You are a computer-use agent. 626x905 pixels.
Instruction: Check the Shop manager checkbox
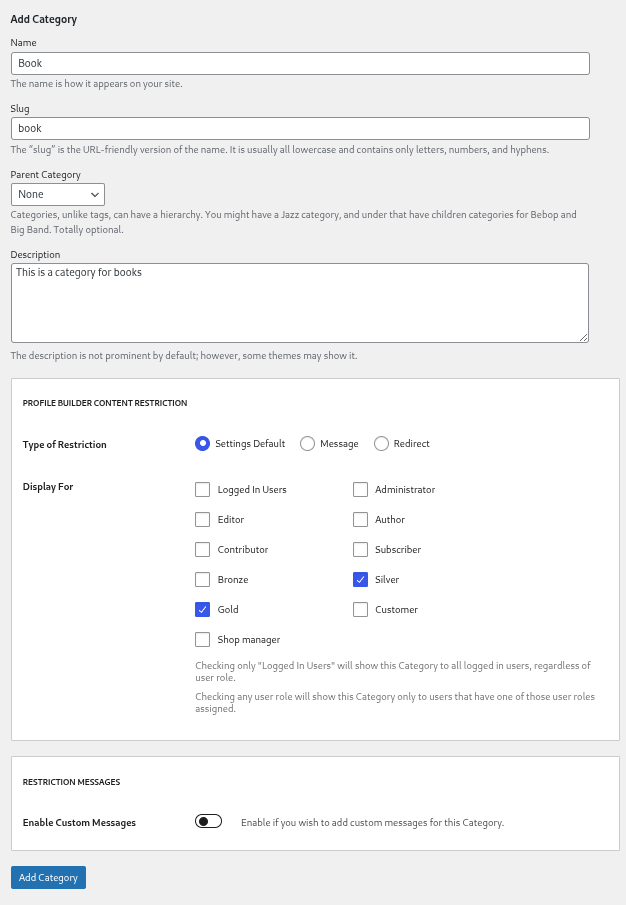point(202,639)
